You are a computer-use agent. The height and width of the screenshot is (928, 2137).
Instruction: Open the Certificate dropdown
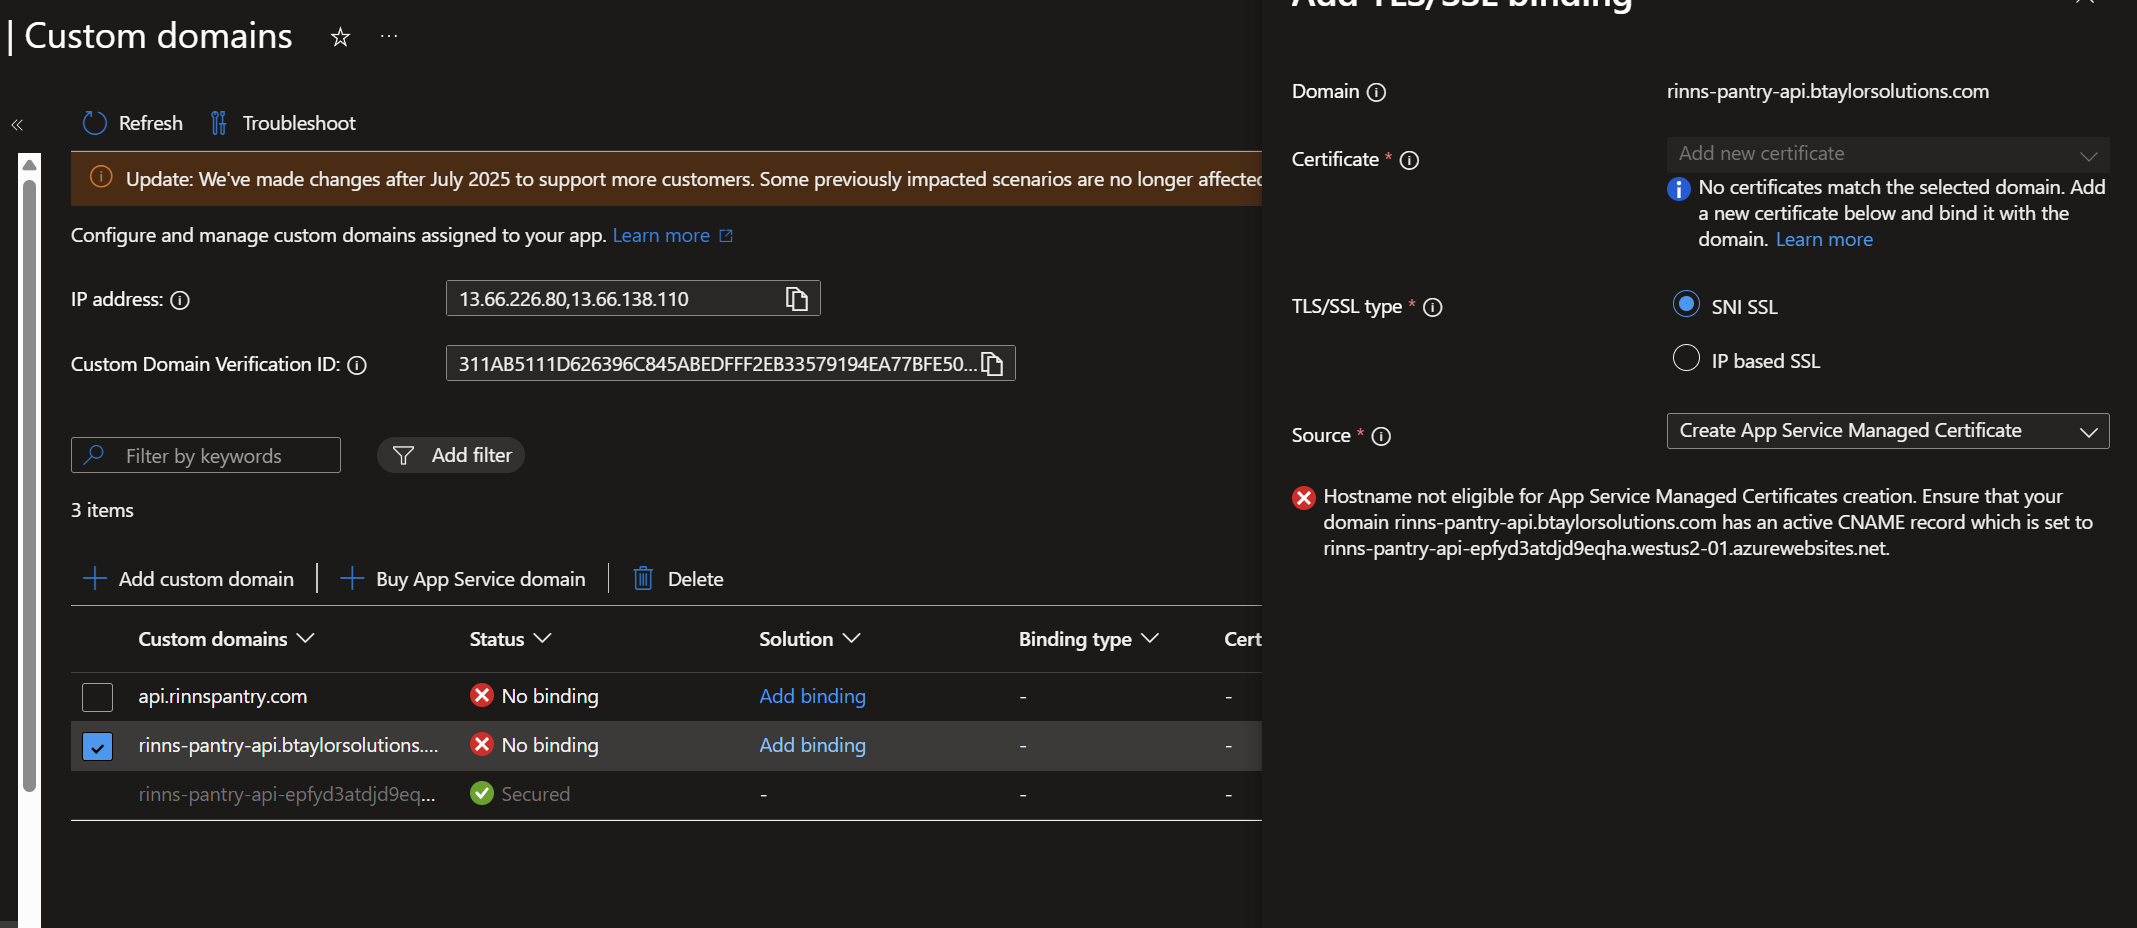(1888, 154)
